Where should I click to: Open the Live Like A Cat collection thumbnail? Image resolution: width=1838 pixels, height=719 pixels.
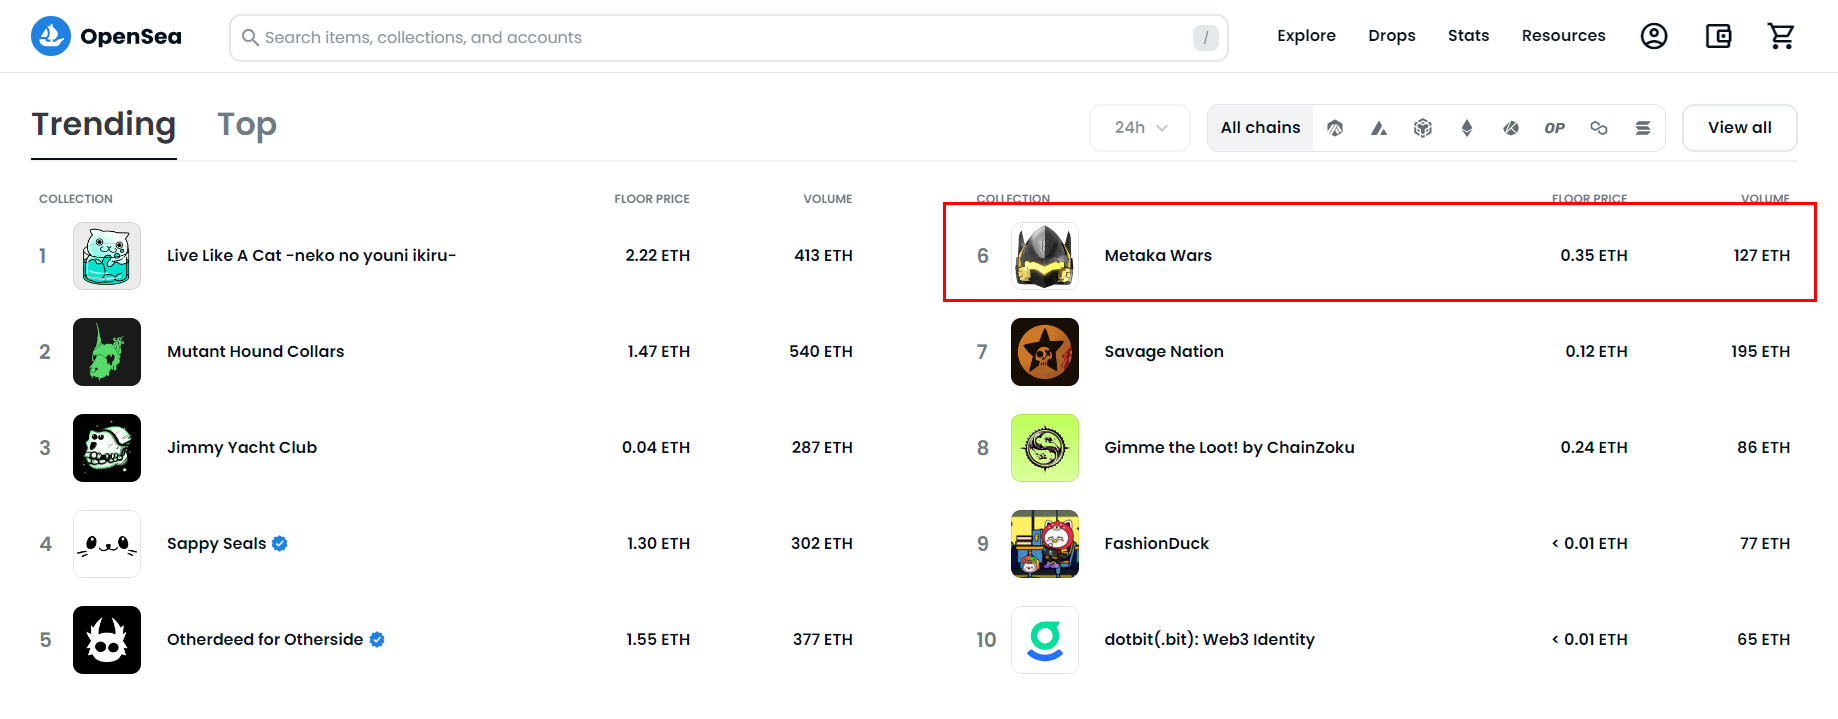(107, 256)
